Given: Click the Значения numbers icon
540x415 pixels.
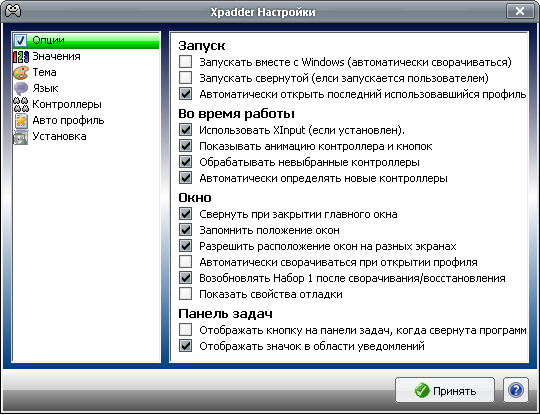Looking at the screenshot, I should tap(21, 56).
